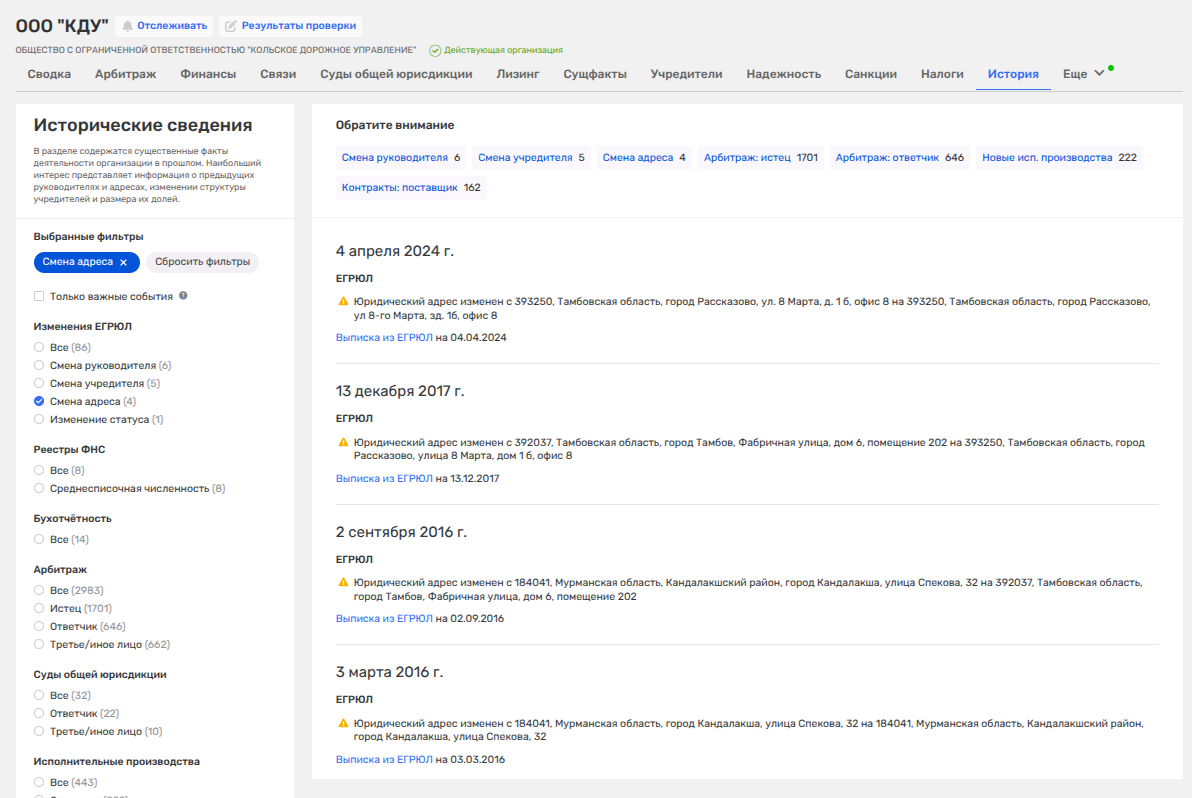Select the Смена руководителя (6) radio button
The image size is (1192, 798).
coord(39,366)
